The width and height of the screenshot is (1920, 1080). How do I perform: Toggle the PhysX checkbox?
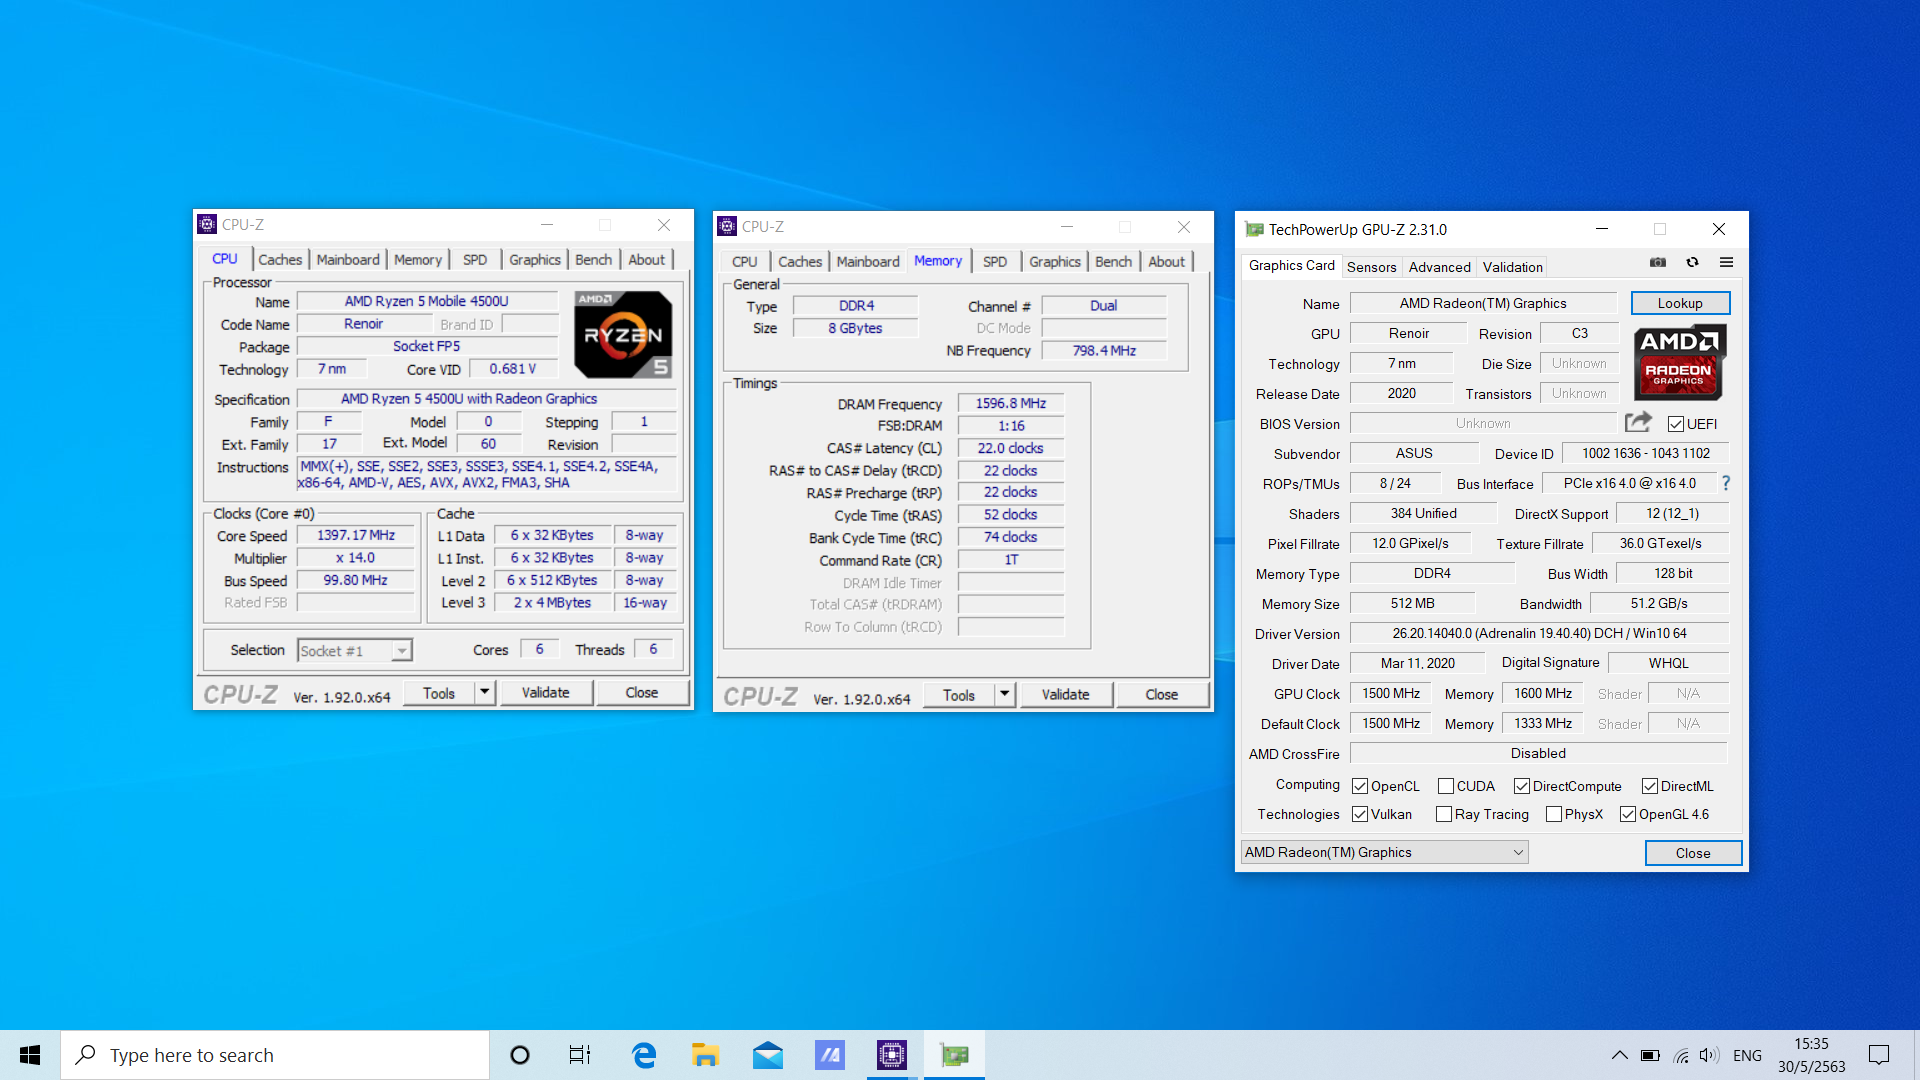[x=1554, y=814]
